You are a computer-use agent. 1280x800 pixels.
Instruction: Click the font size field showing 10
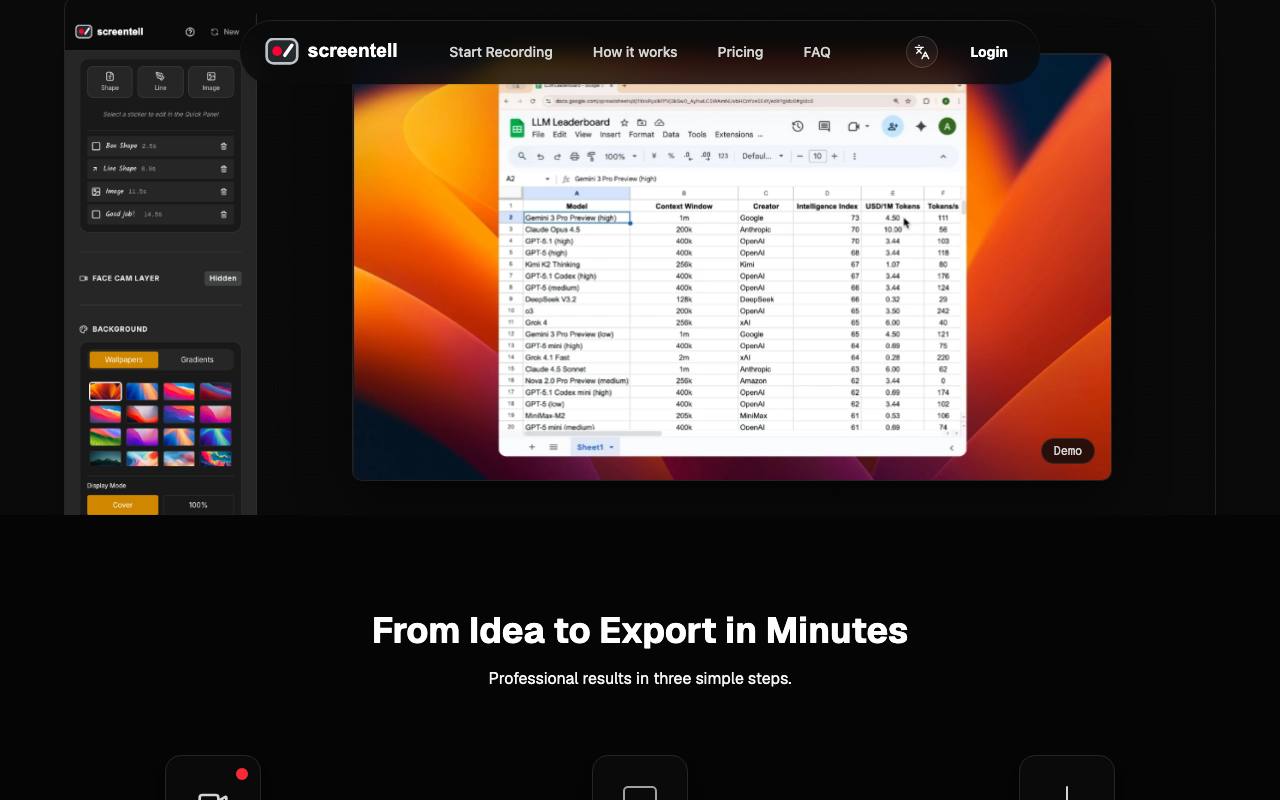(818, 156)
